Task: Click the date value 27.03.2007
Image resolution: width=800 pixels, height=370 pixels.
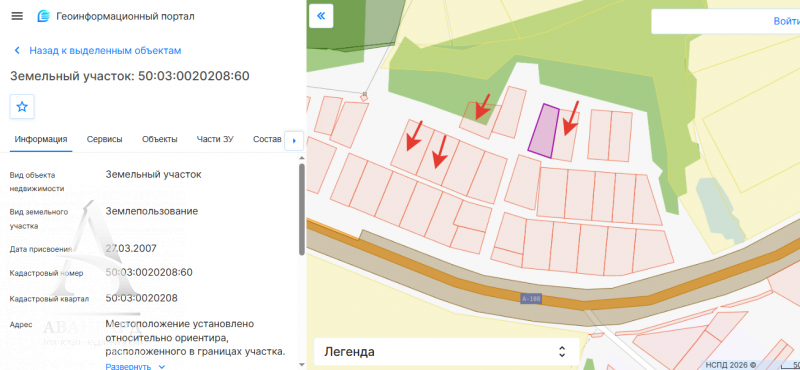Action: click(x=131, y=249)
